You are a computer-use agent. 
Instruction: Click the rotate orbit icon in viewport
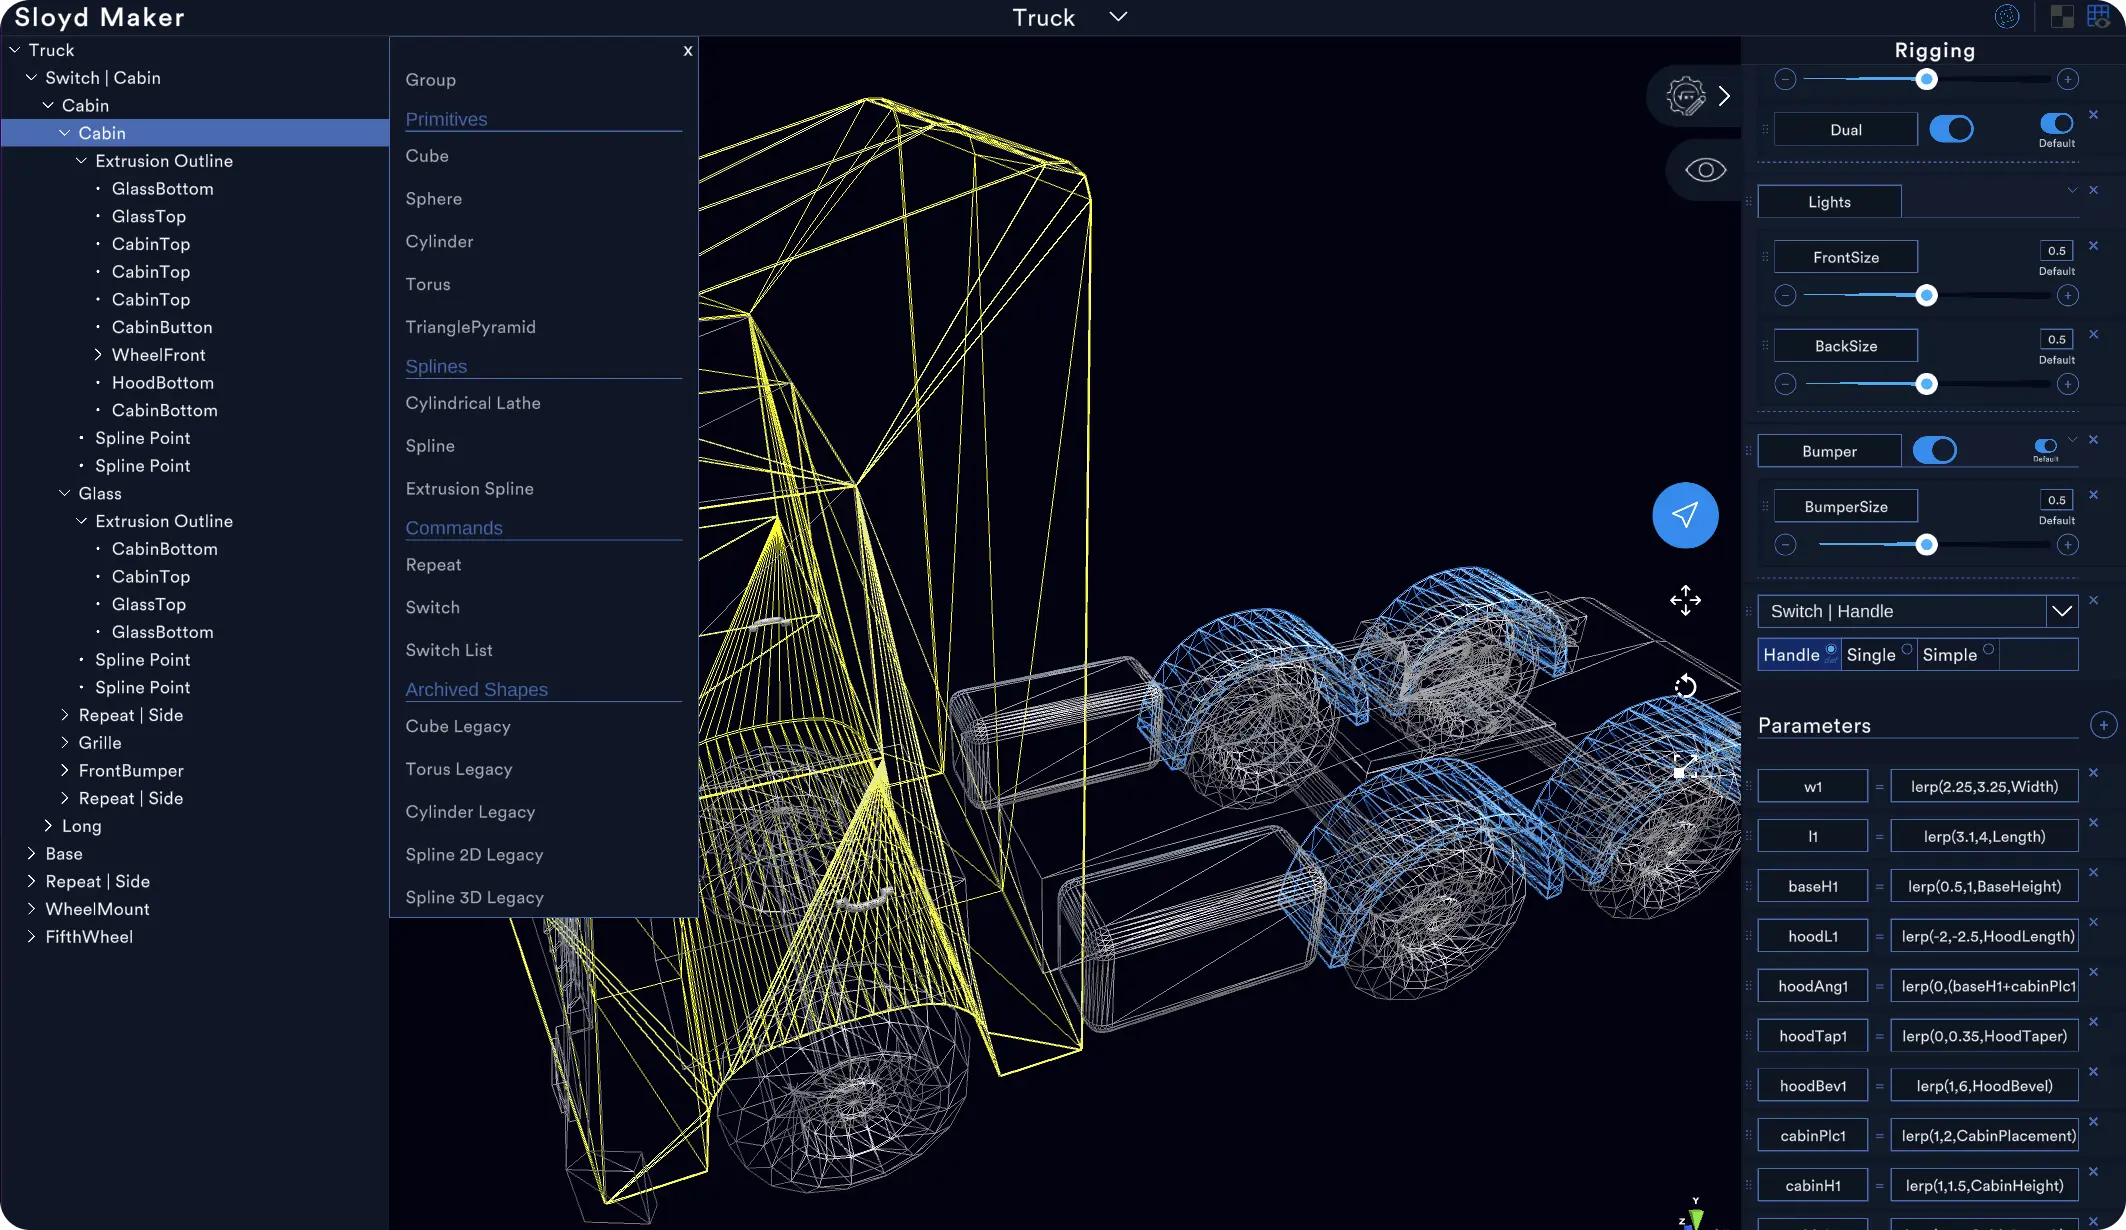coord(1684,687)
